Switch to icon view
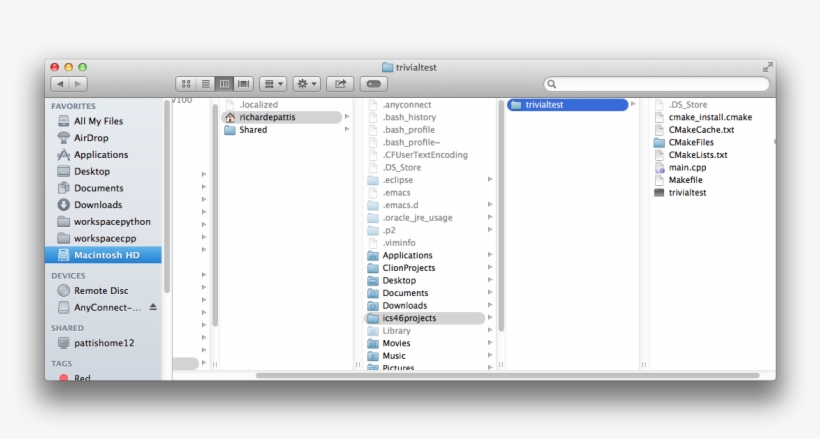This screenshot has height=439, width=820. [x=186, y=84]
